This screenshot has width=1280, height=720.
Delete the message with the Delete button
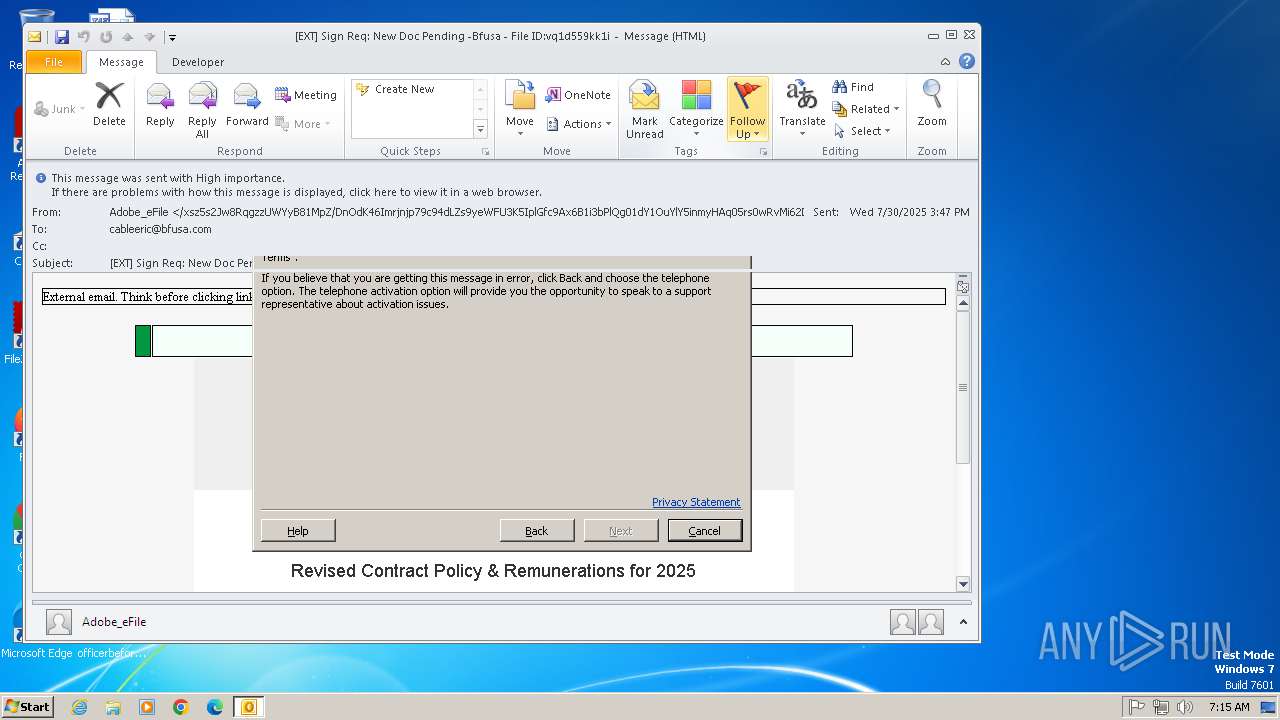tap(109, 105)
